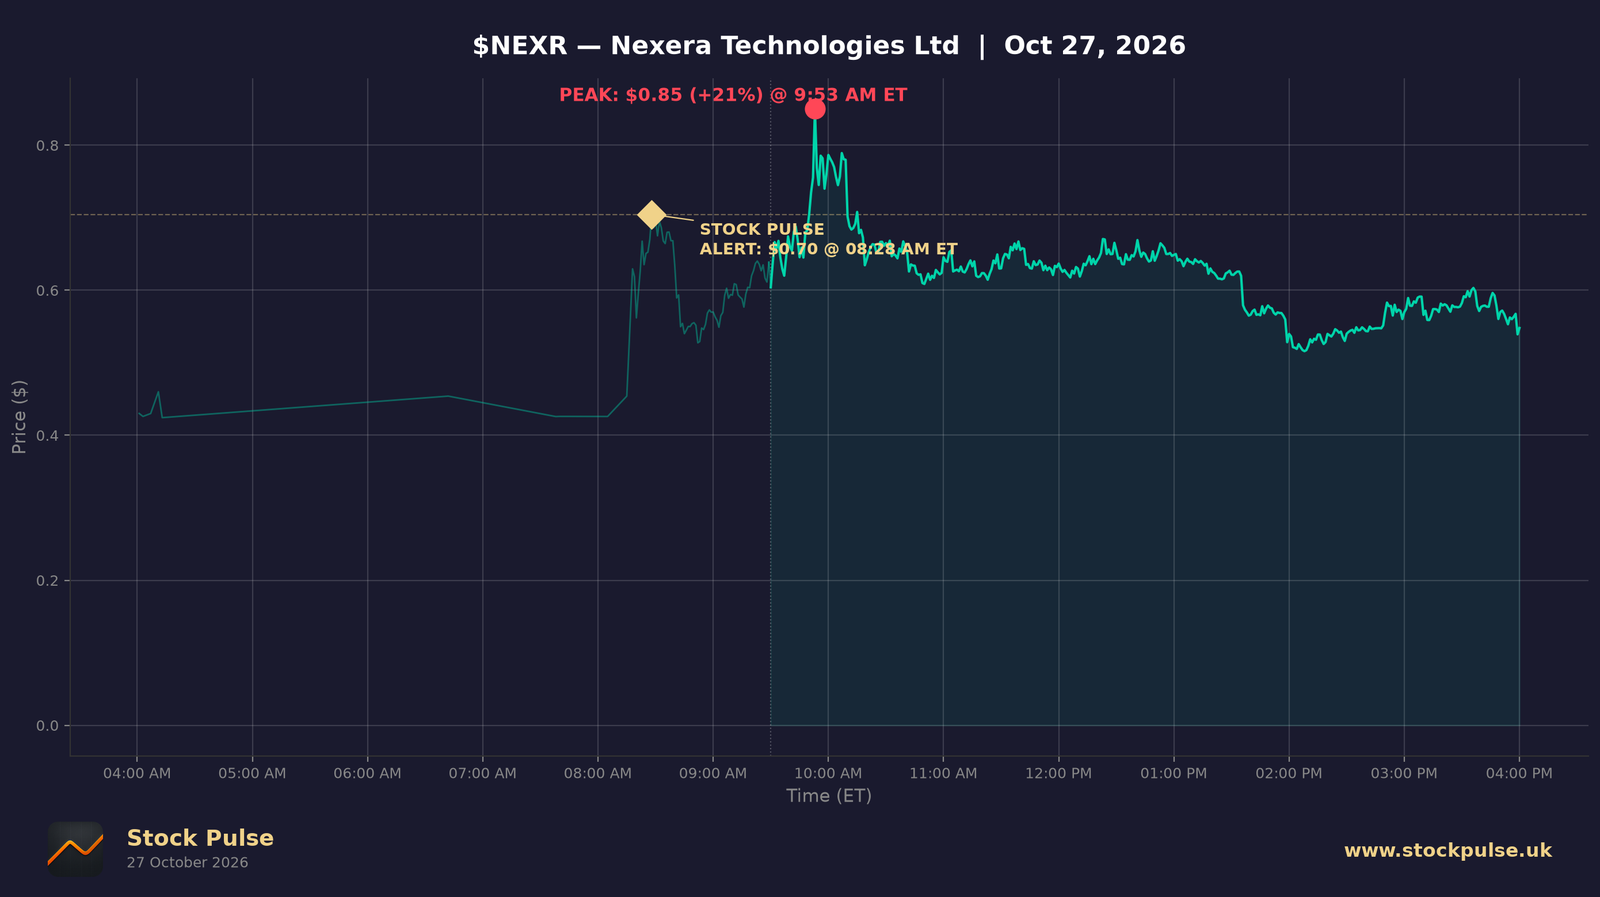This screenshot has height=897, width=1600.
Task: Click the yellow diamond alert marker
Action: 651,215
